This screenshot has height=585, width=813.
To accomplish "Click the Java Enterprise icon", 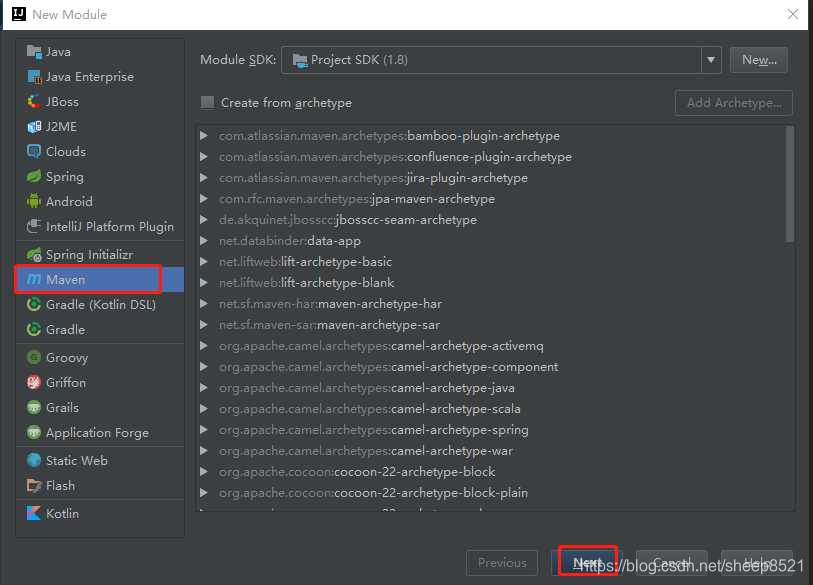I will click(x=34, y=77).
